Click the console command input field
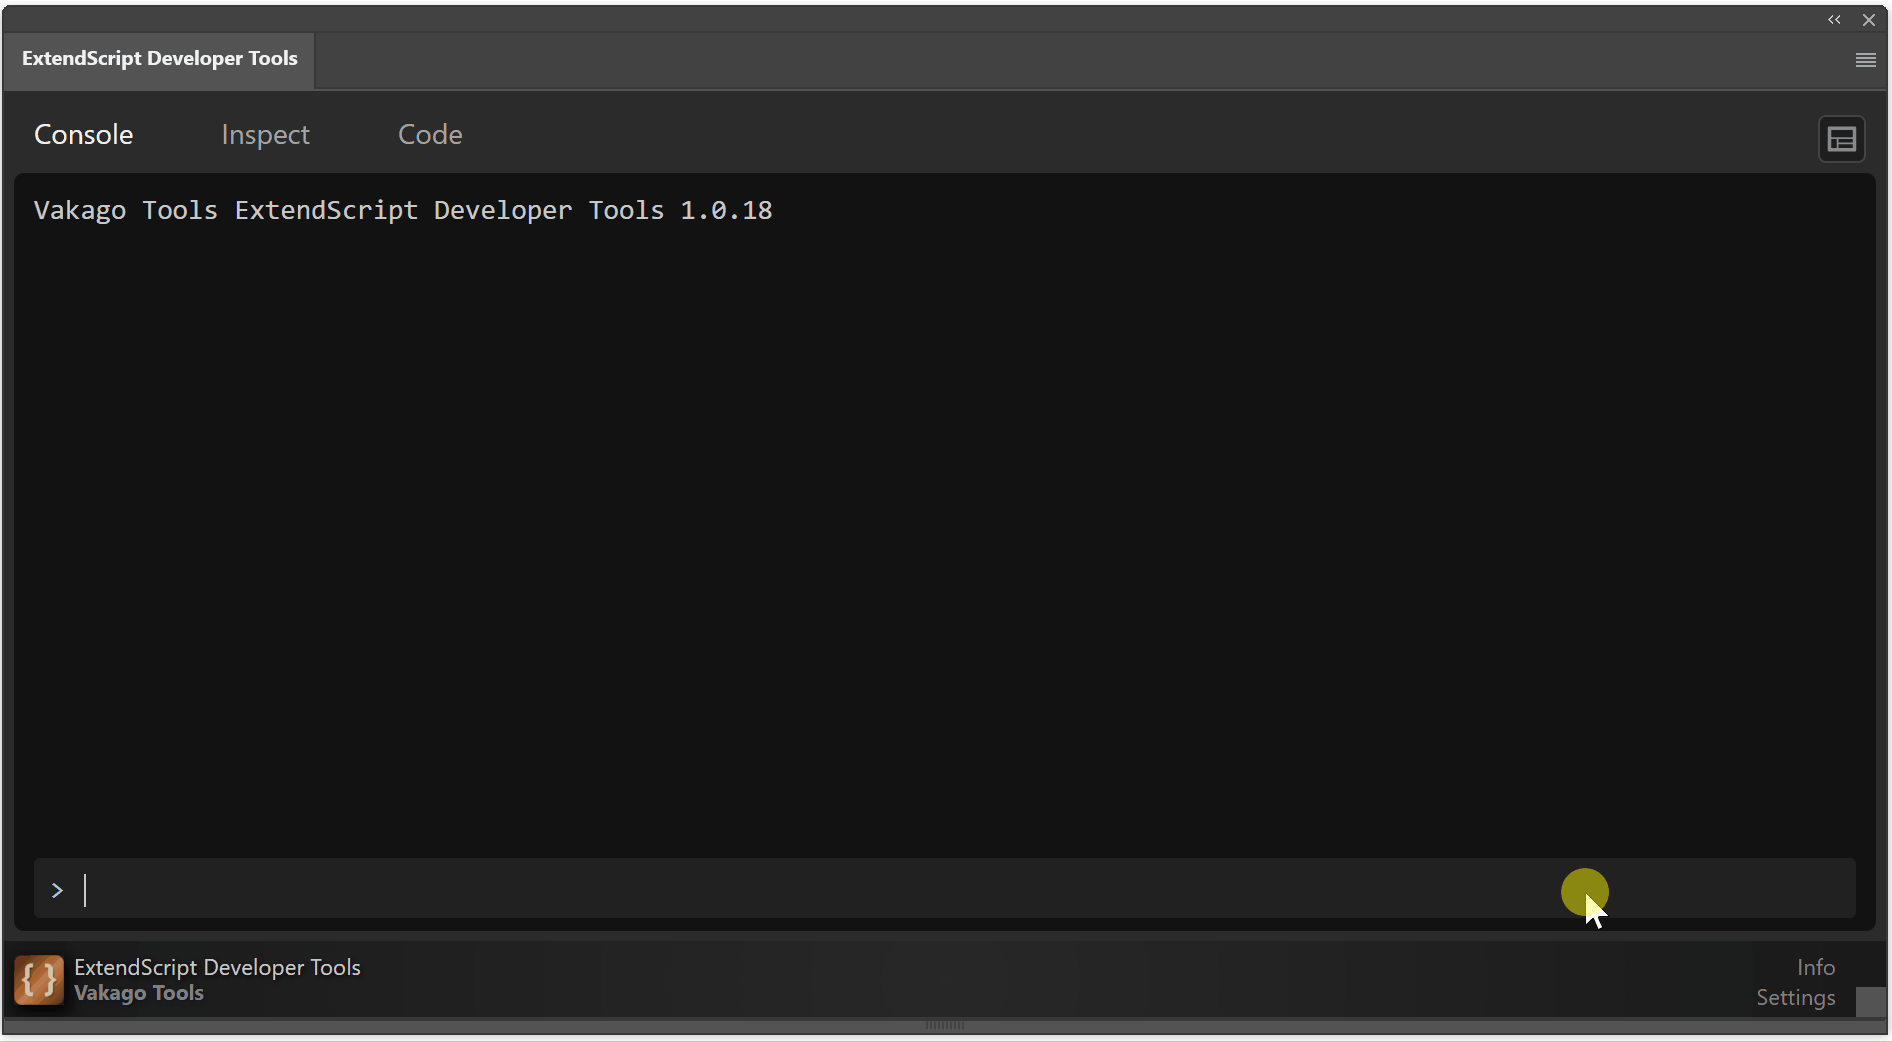Screen dimensions: 1892x1042 [x=945, y=889]
